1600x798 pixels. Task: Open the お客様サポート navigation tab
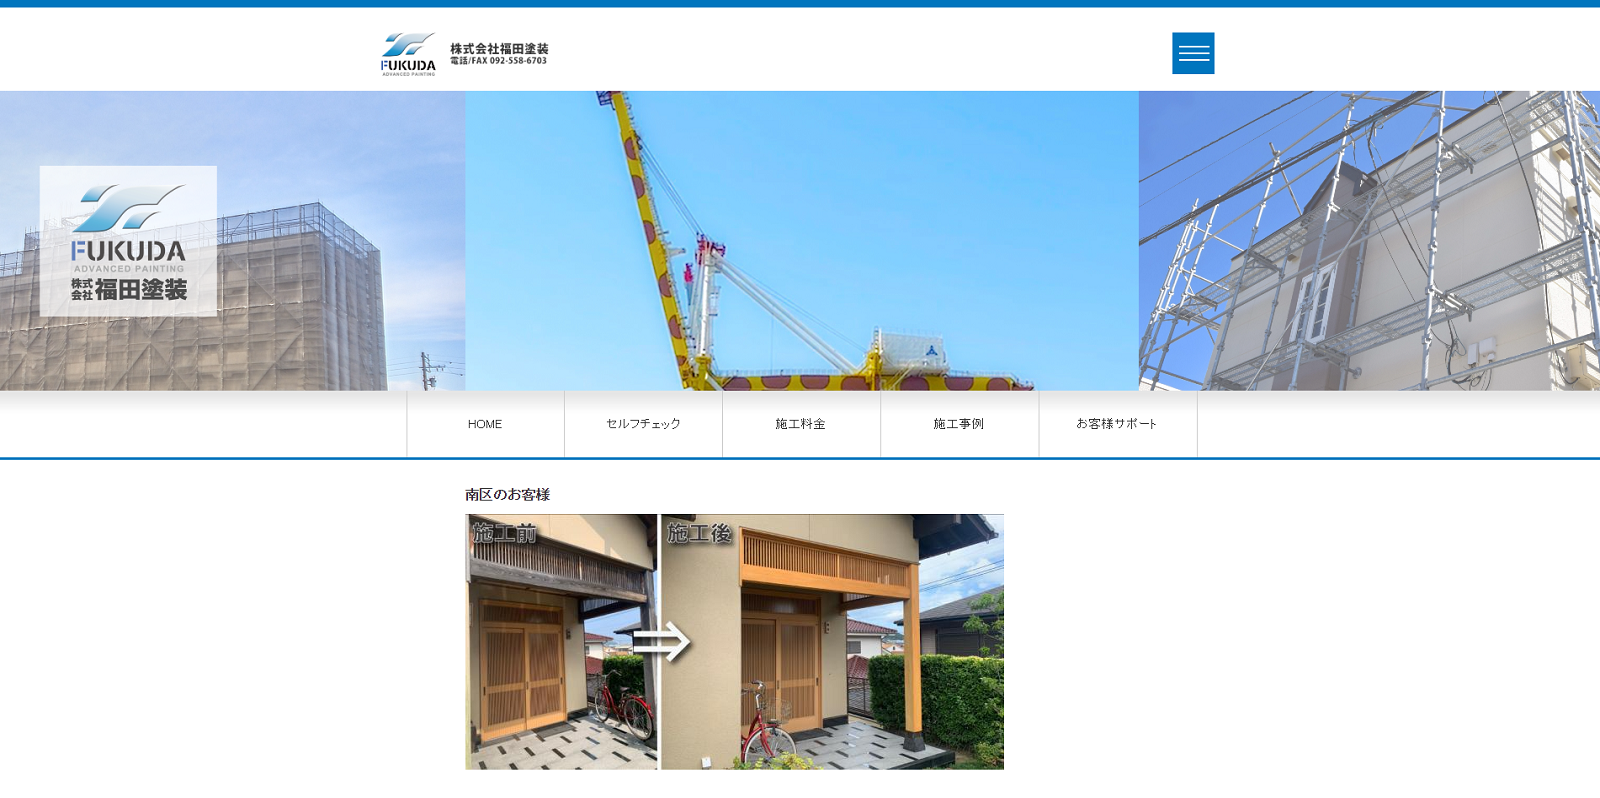[1117, 424]
